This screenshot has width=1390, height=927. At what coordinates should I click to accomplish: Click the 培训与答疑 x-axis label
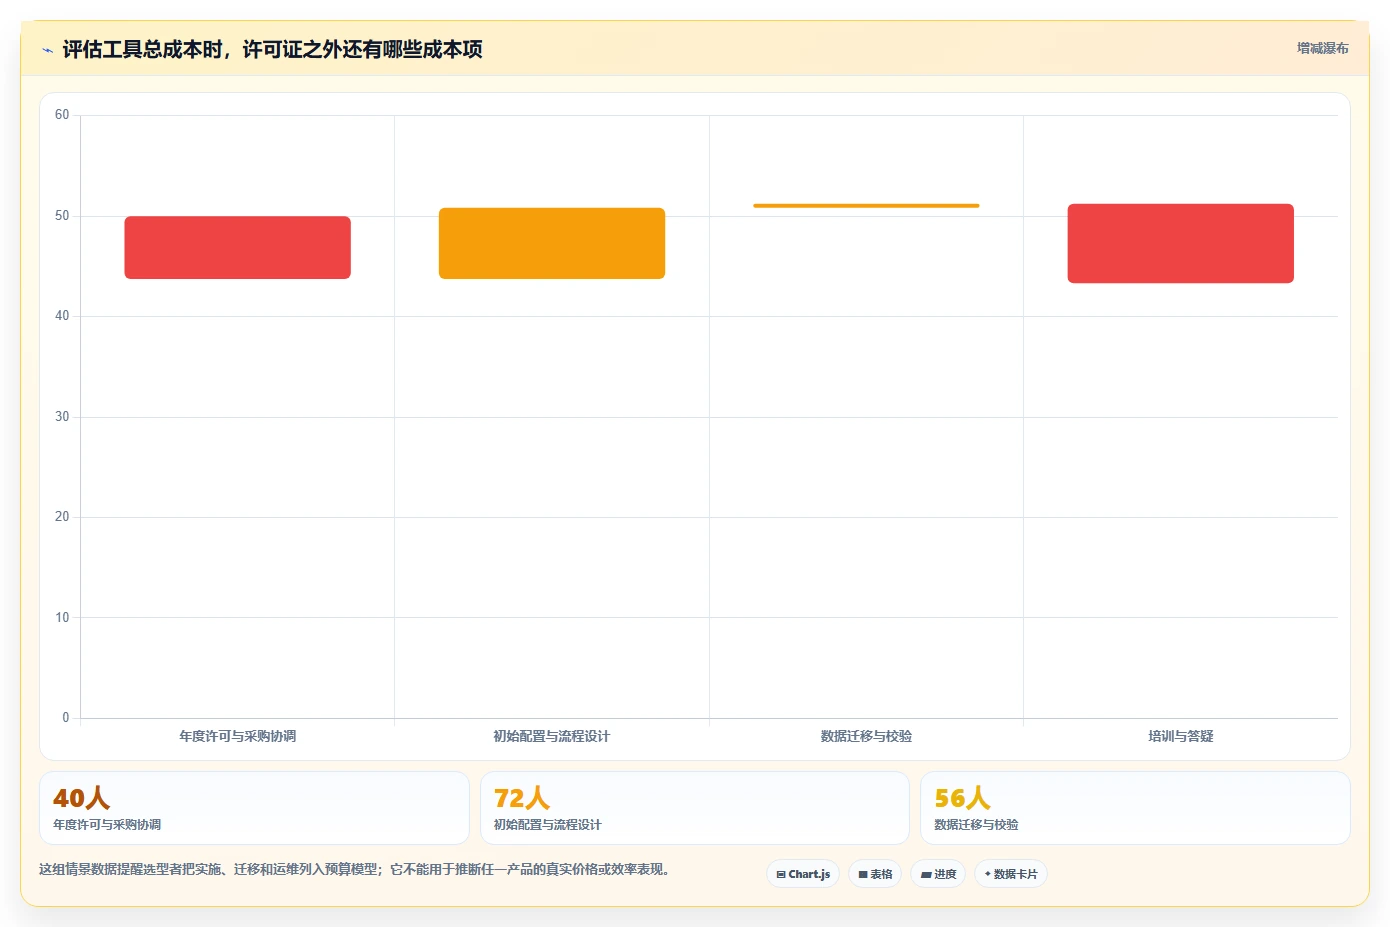1181,736
